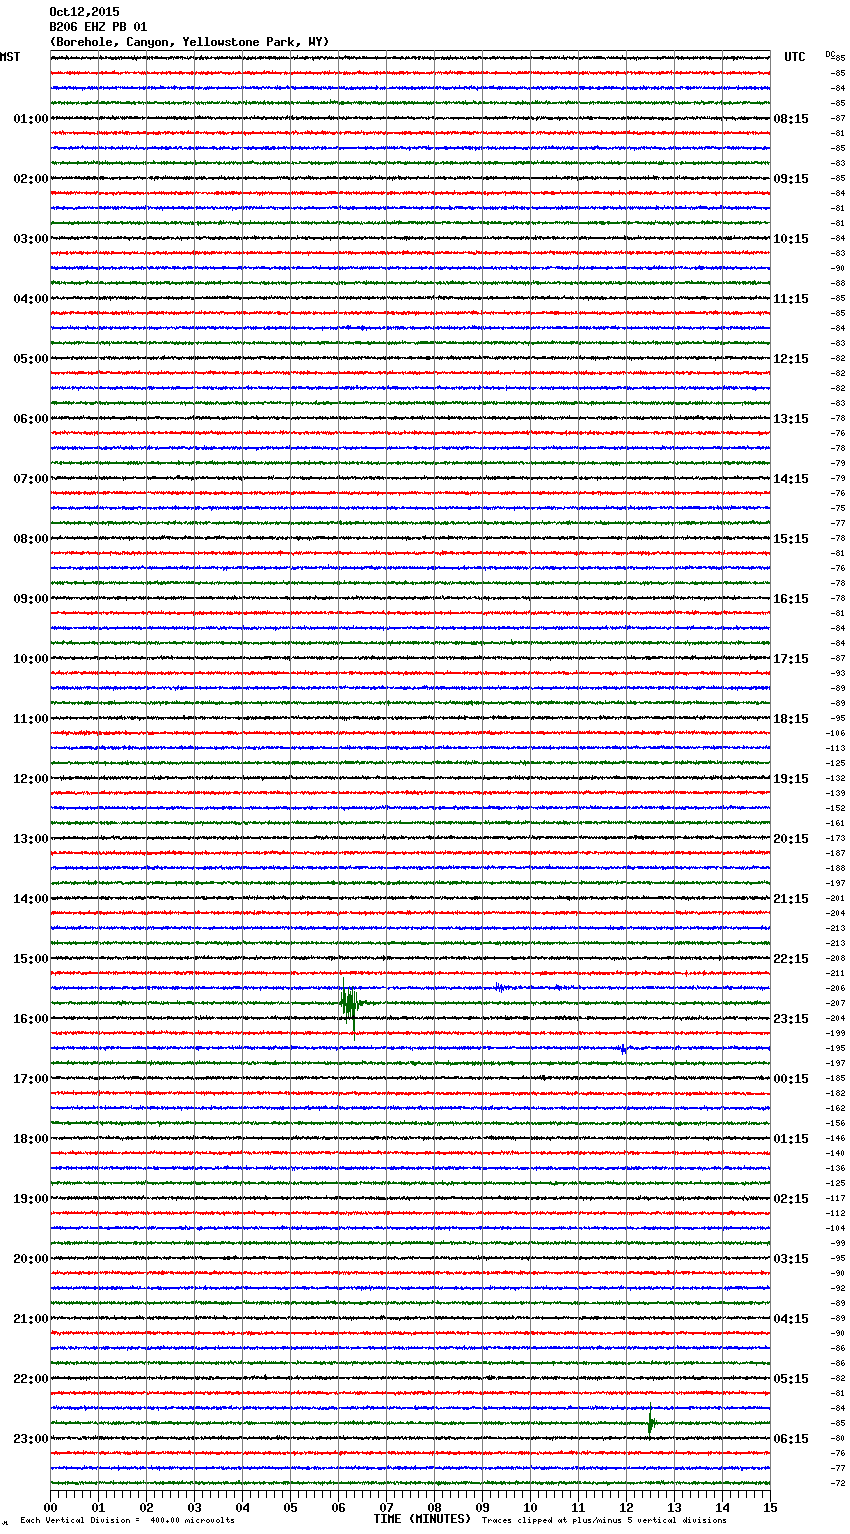Click the 13:15 UTC time label
This screenshot has height=1534, width=850.
(x=791, y=419)
